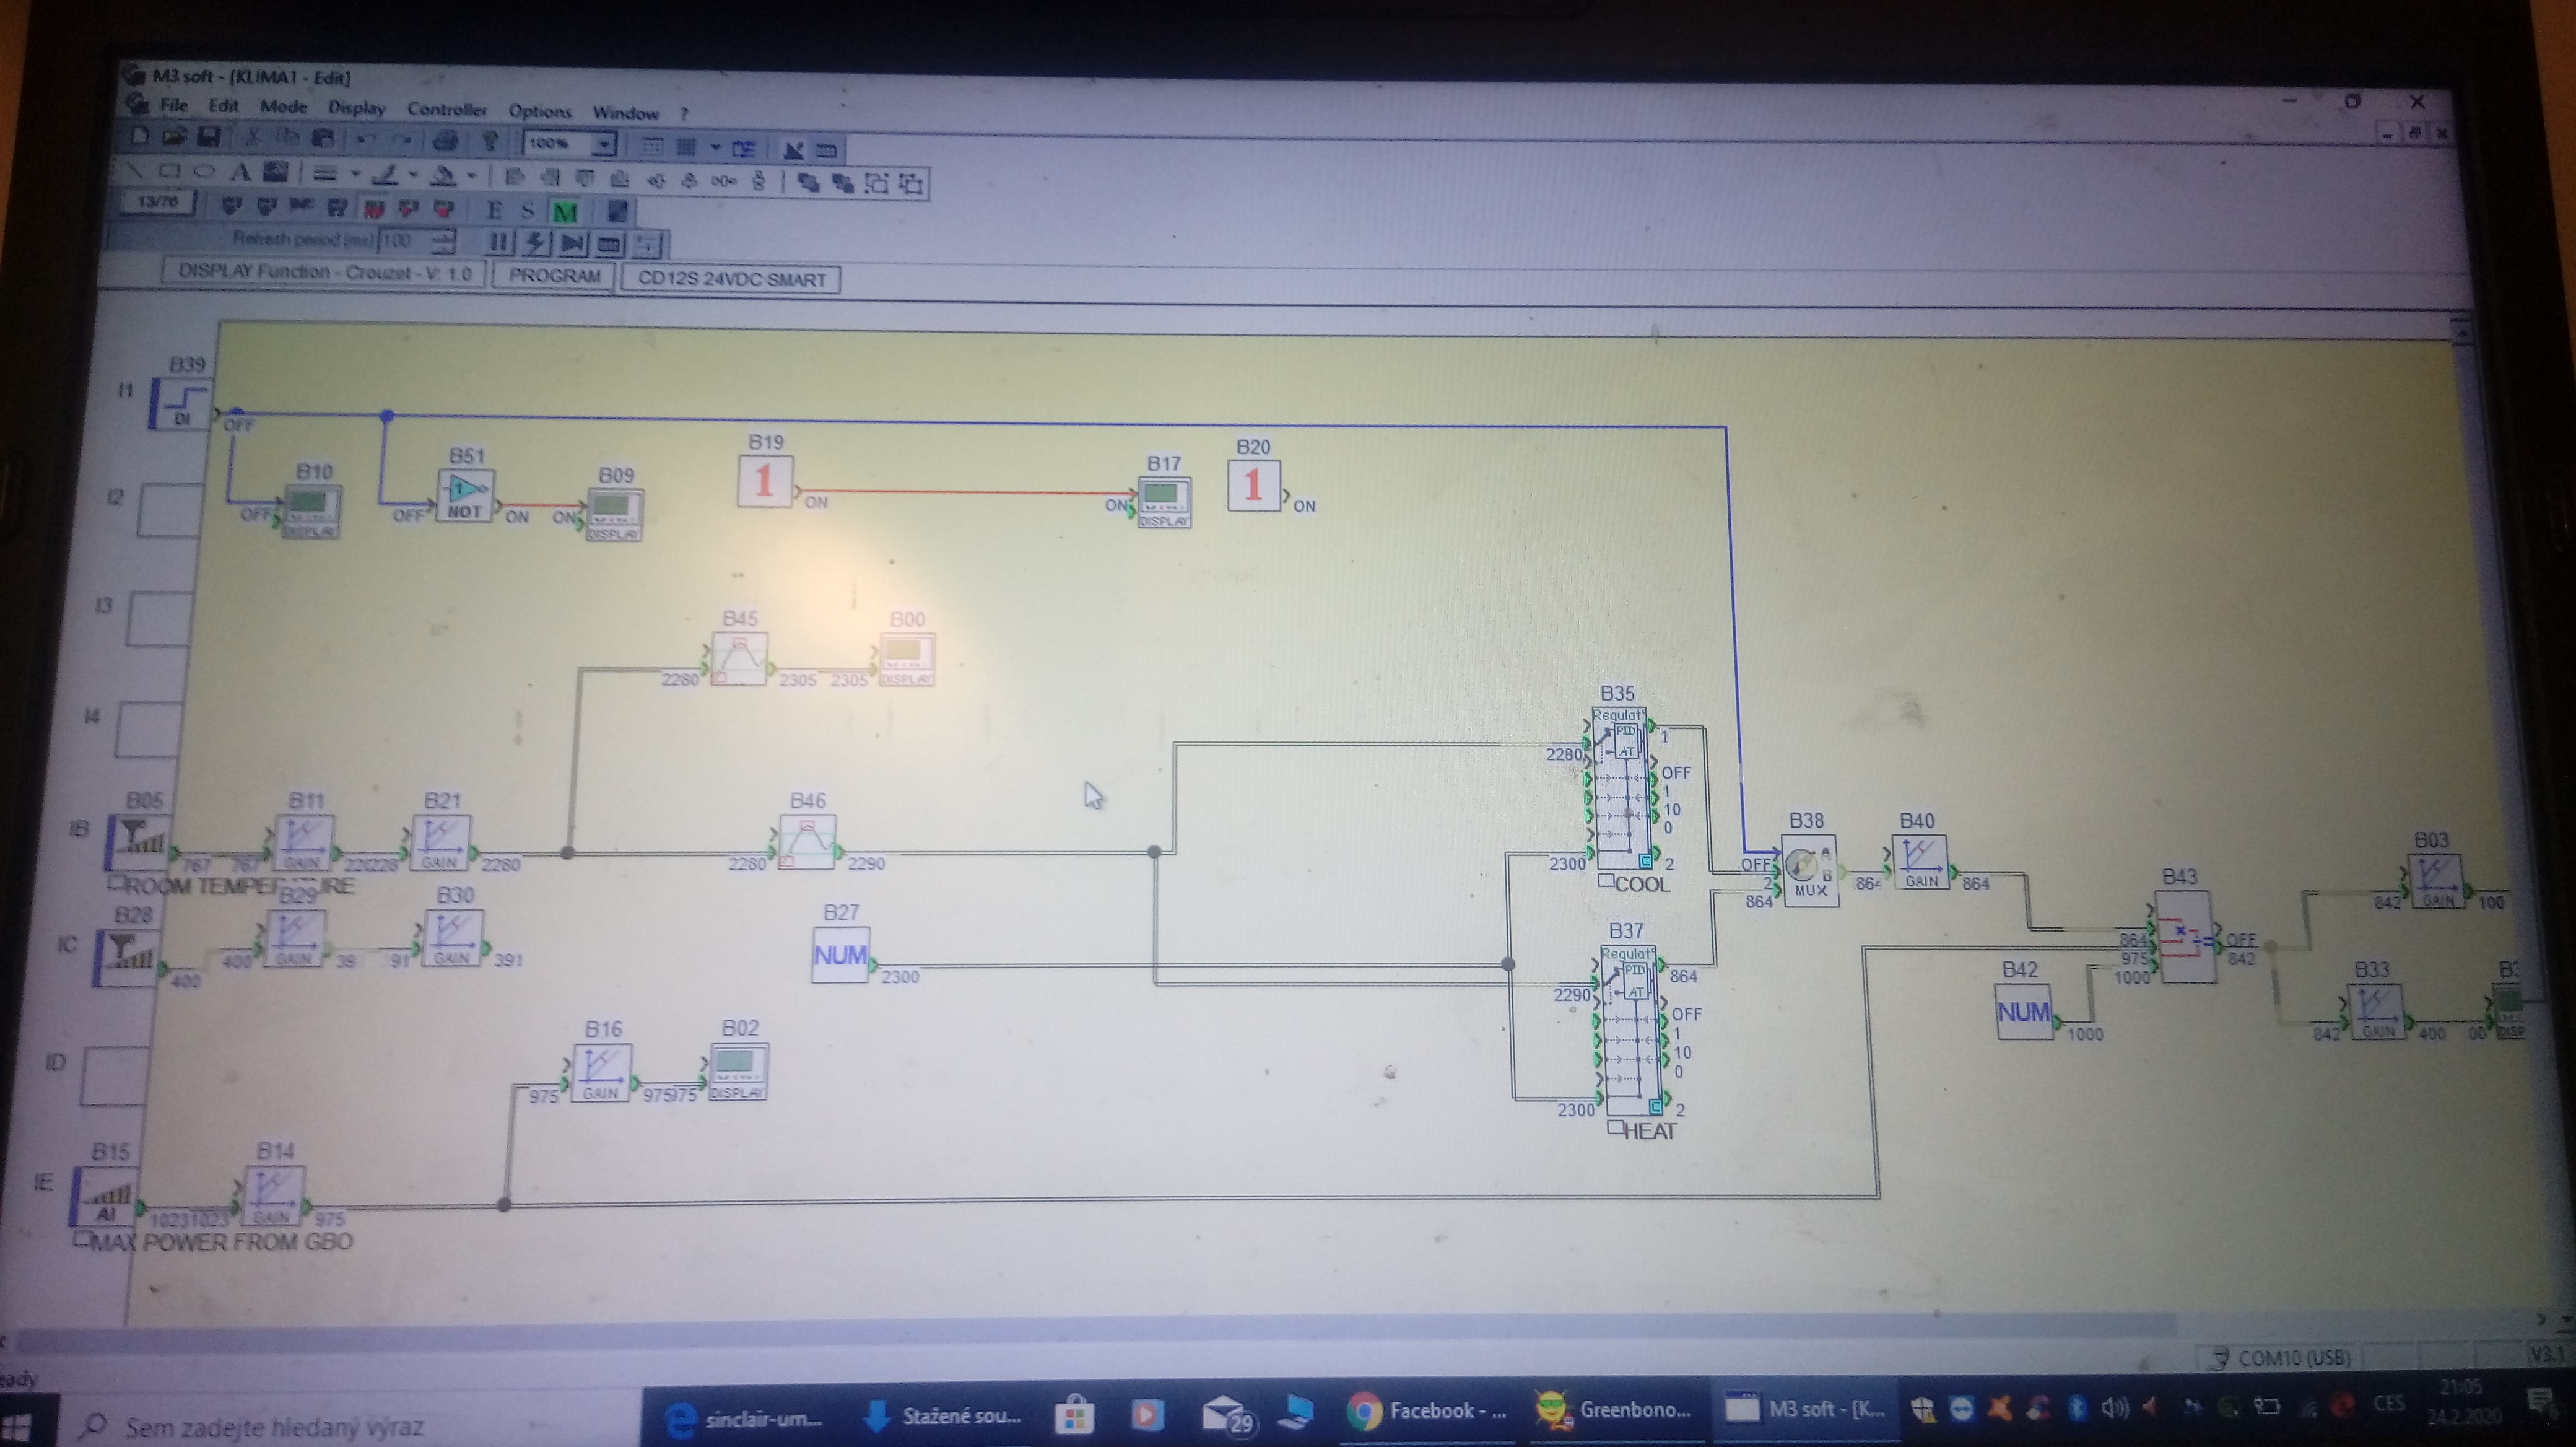2576x1447 pixels.
Task: Open the Options menu
Action: pyautogui.click(x=539, y=111)
